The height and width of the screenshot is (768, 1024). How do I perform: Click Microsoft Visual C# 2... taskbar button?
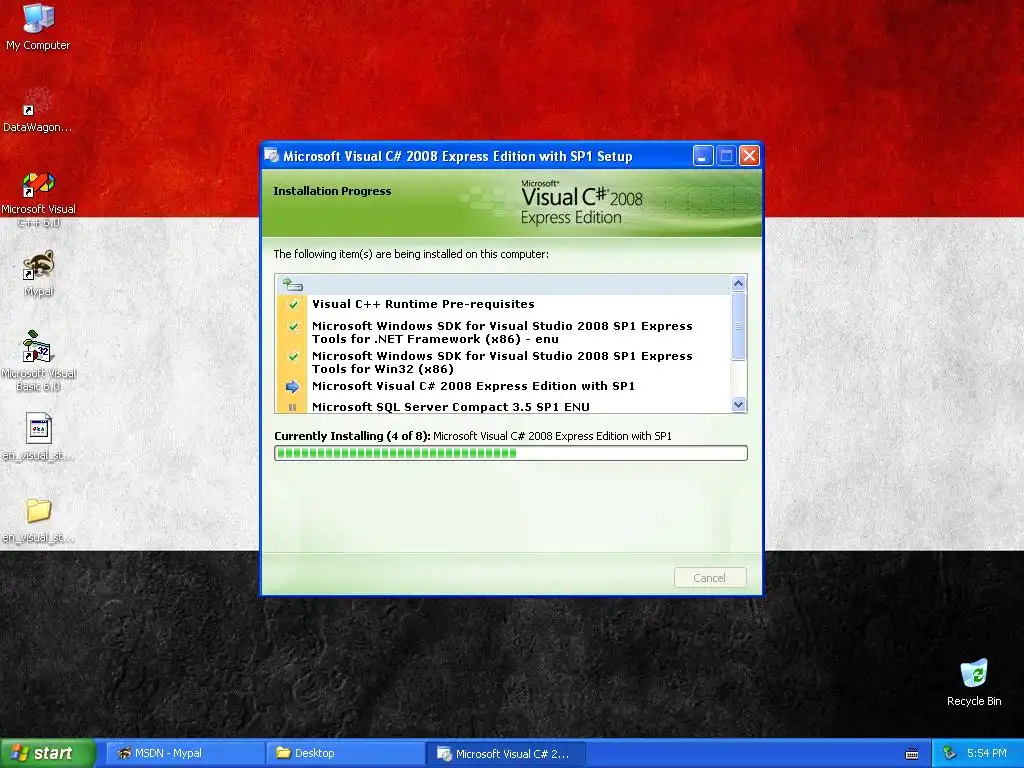click(x=505, y=753)
